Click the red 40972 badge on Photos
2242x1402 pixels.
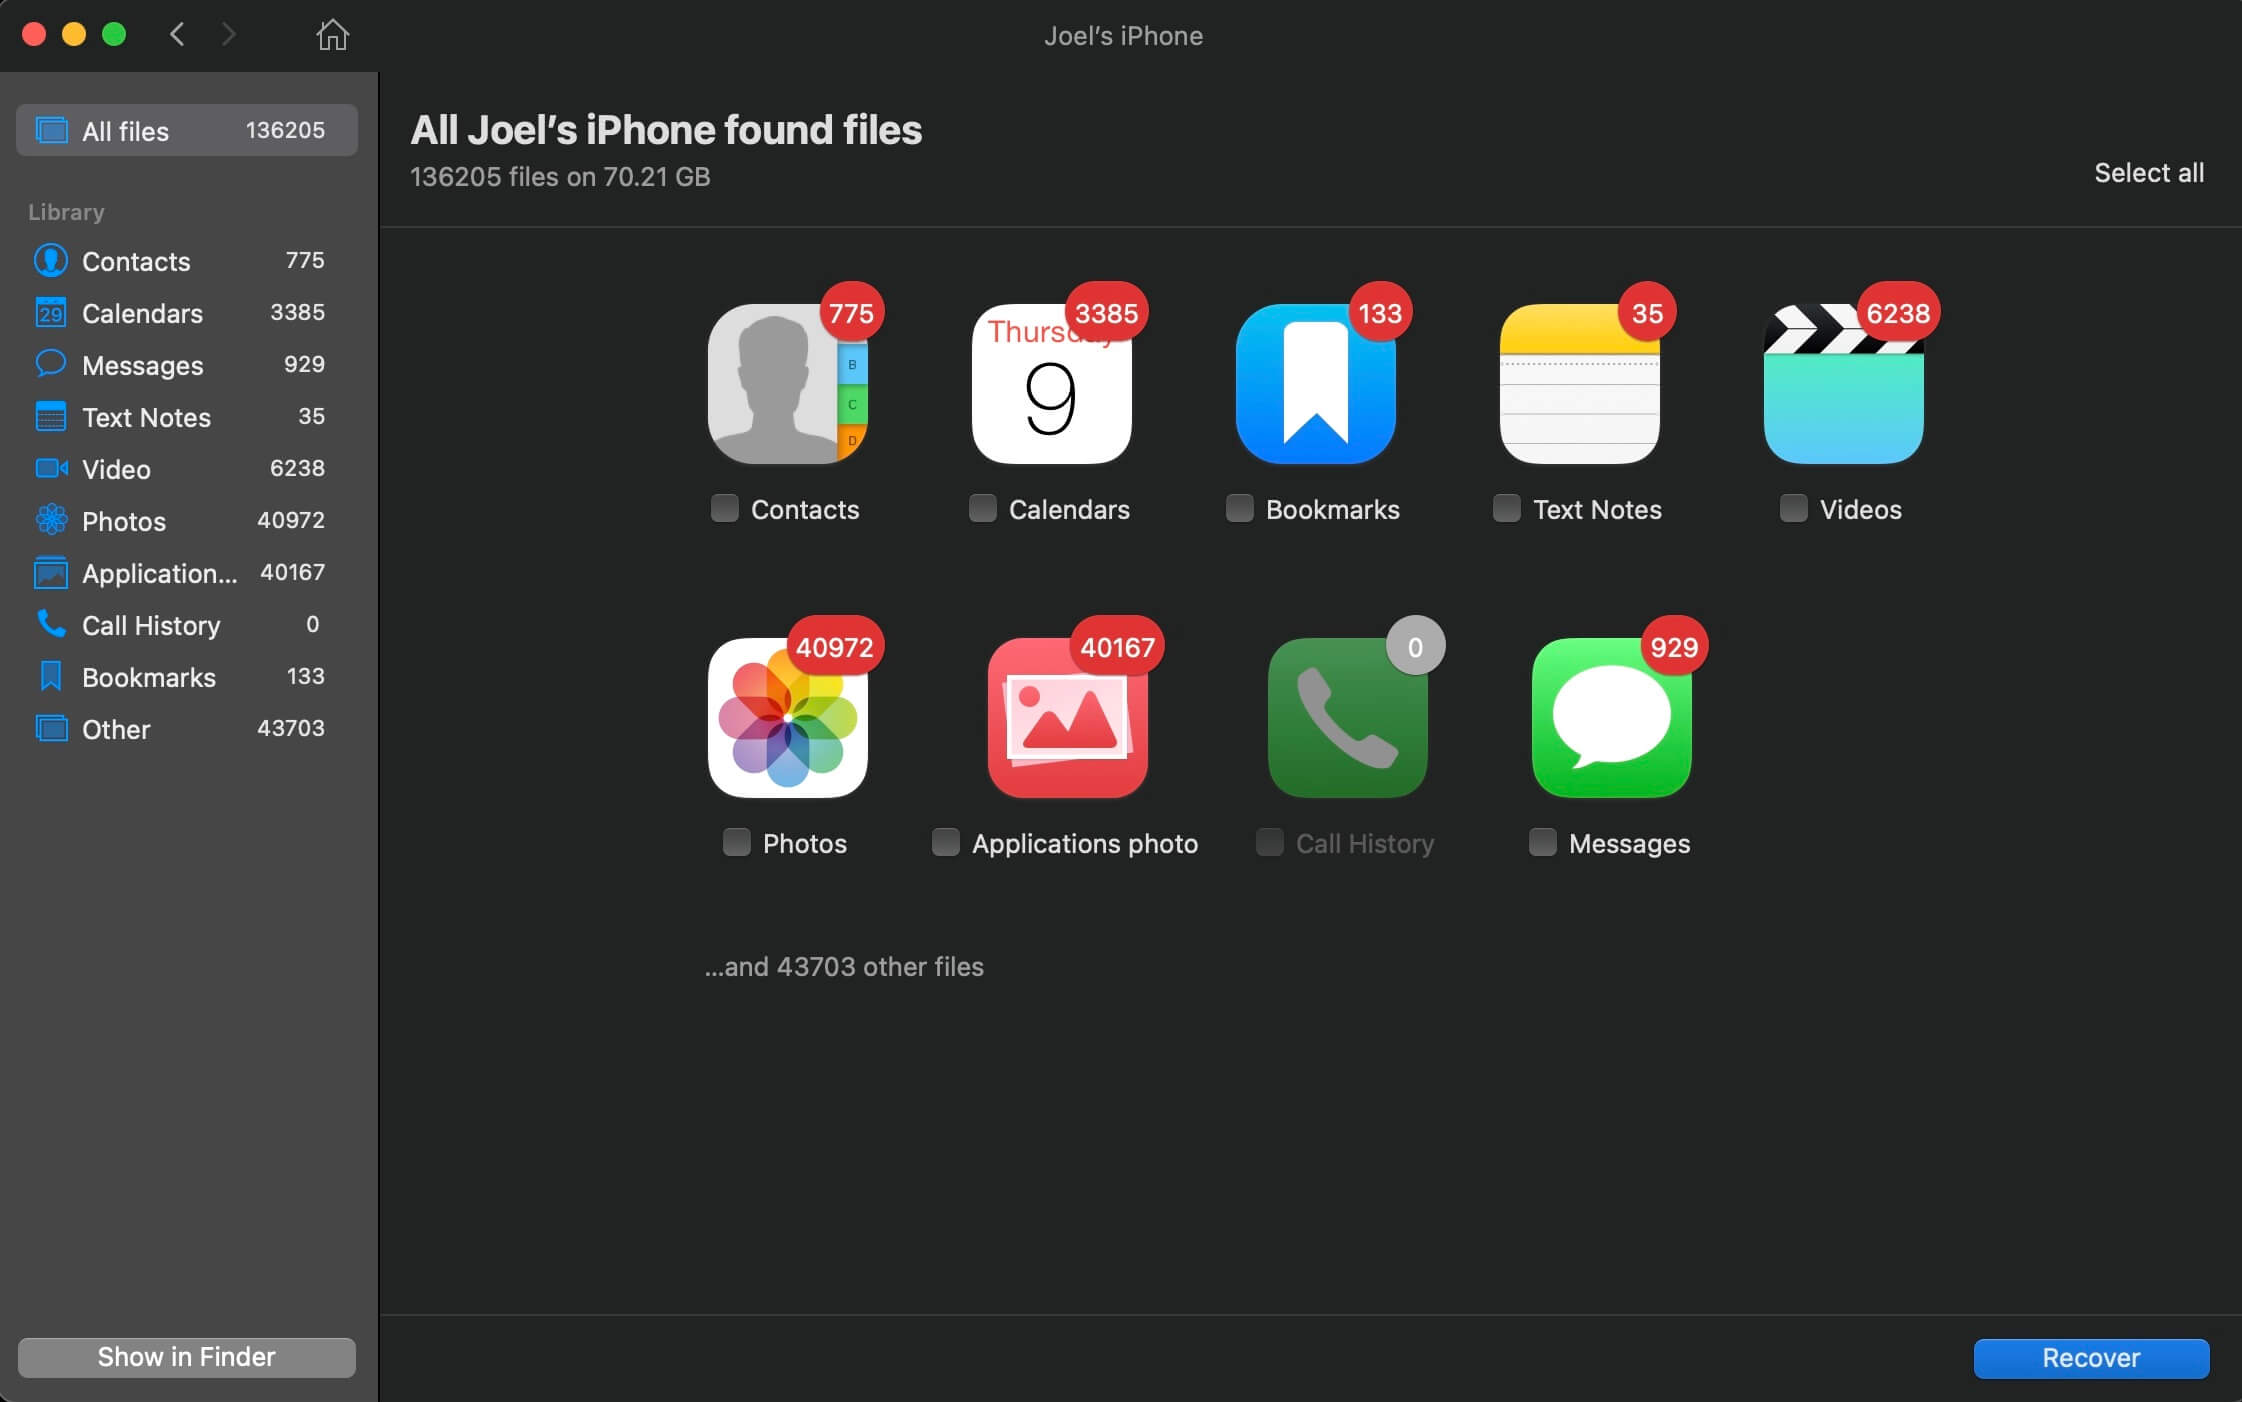(x=835, y=647)
